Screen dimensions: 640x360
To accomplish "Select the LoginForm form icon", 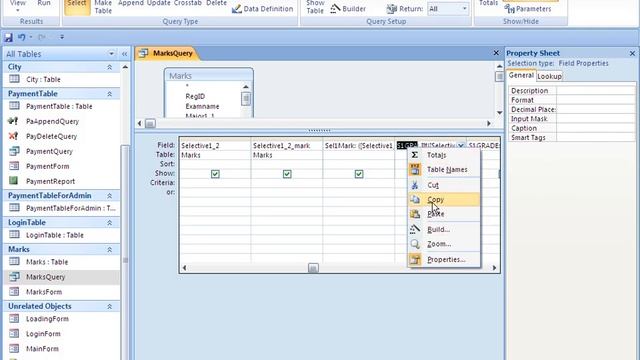I will click(x=14, y=333).
